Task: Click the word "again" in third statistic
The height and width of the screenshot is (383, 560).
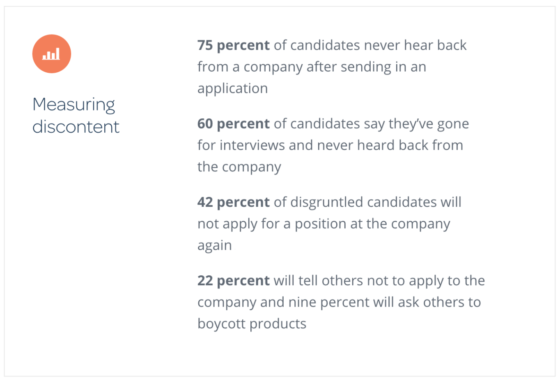Action: pos(215,246)
